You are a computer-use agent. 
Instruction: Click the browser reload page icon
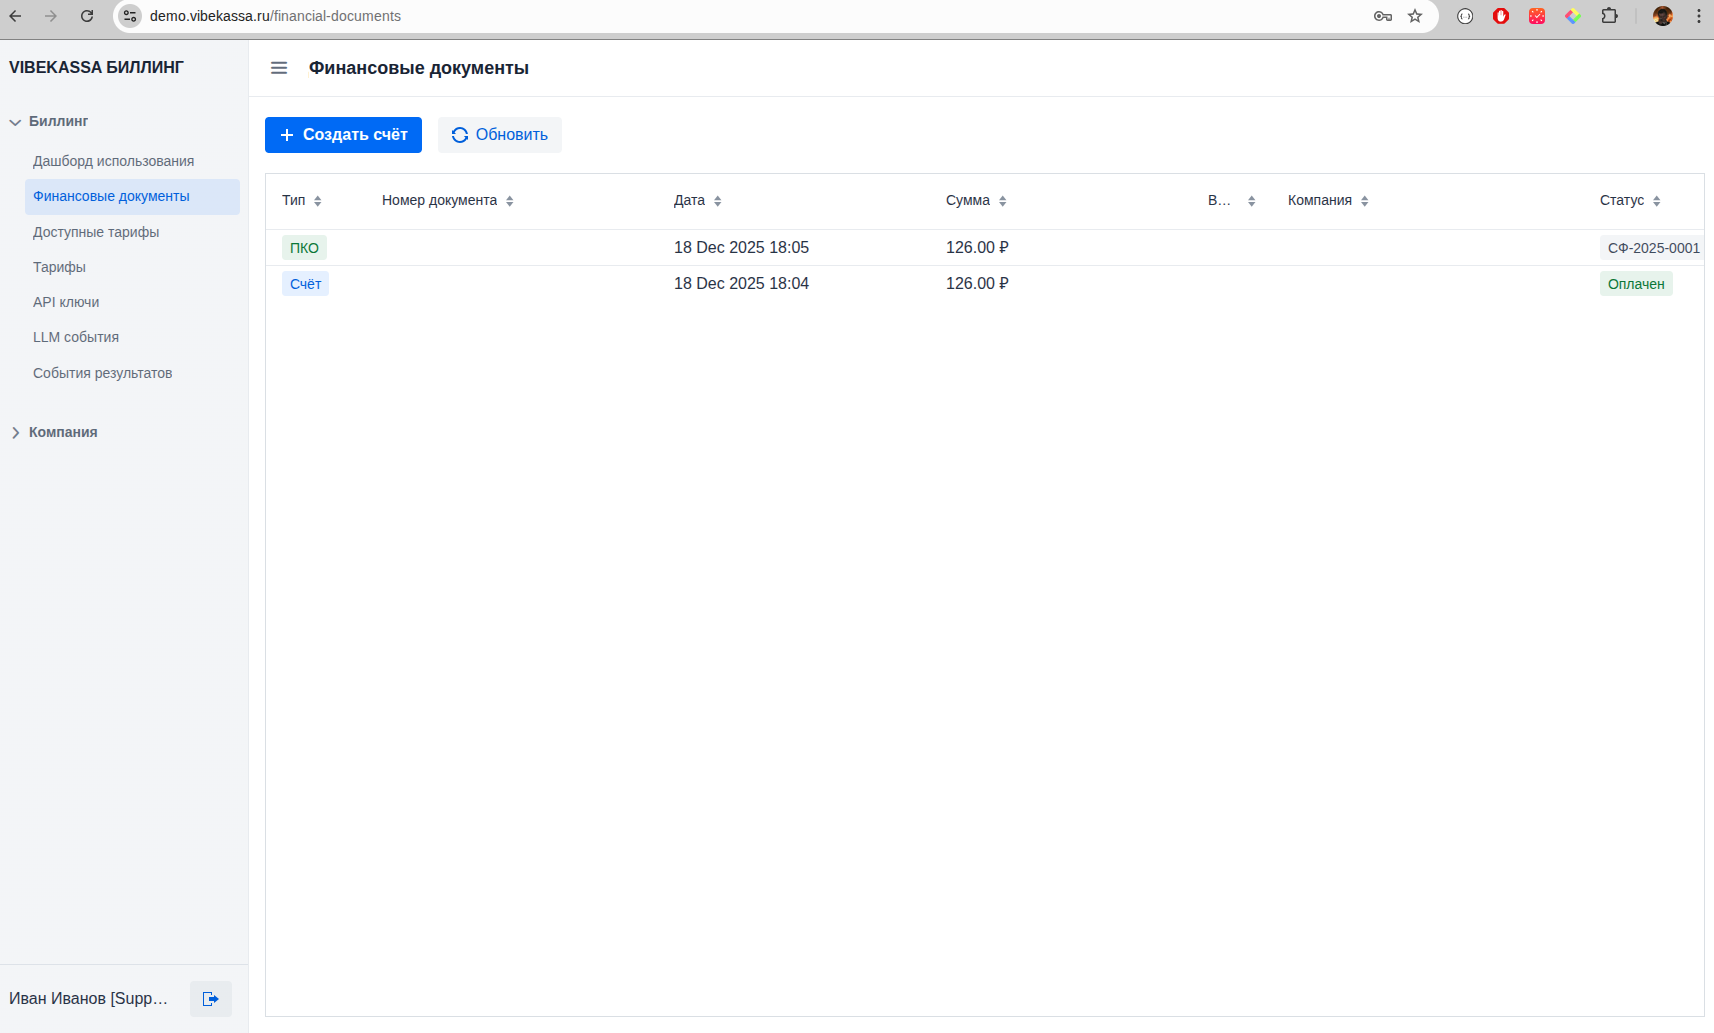87,16
